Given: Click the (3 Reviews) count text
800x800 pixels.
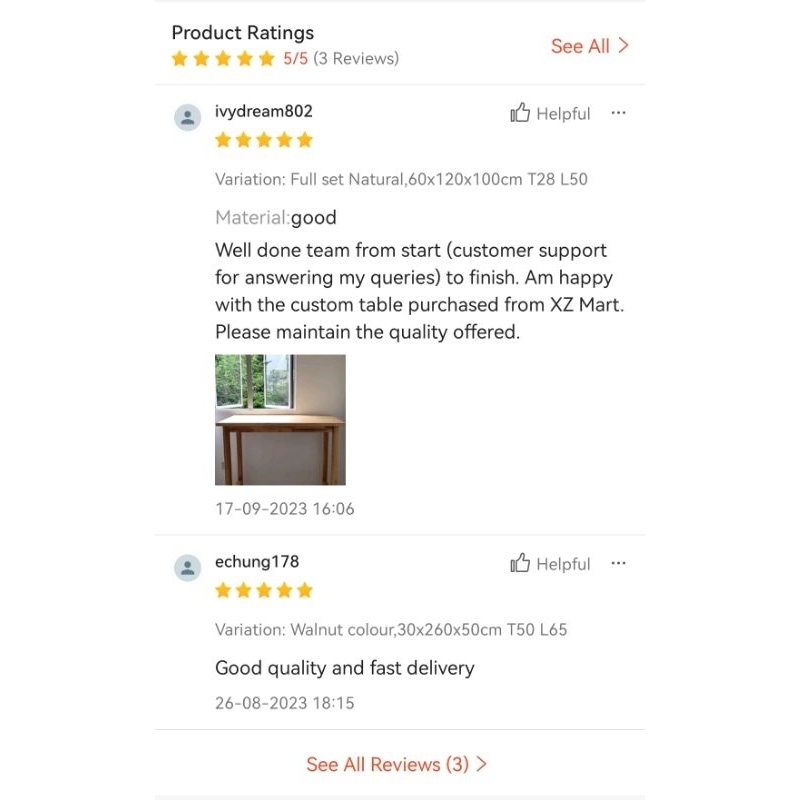Looking at the screenshot, I should coord(356,59).
